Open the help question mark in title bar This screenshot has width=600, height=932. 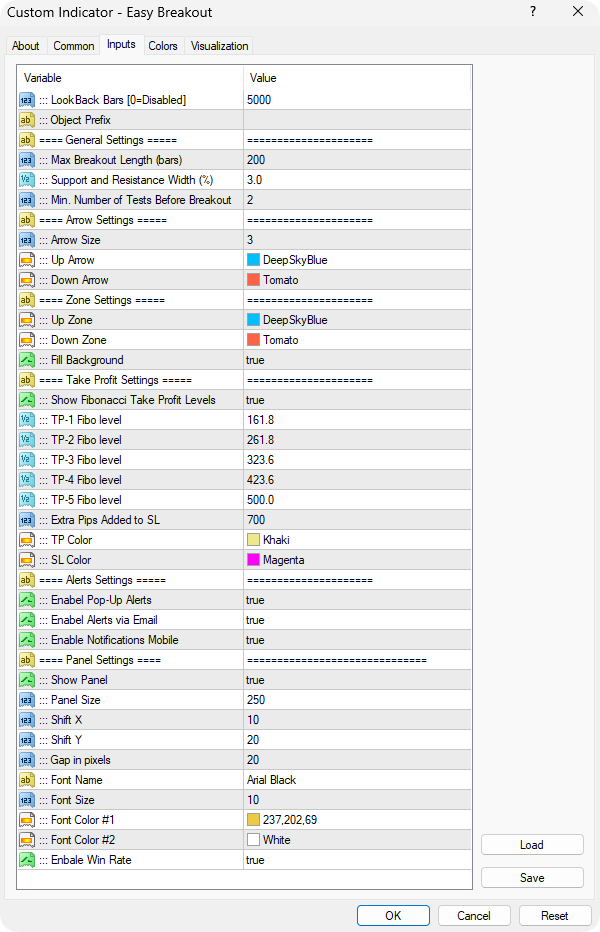tap(533, 12)
